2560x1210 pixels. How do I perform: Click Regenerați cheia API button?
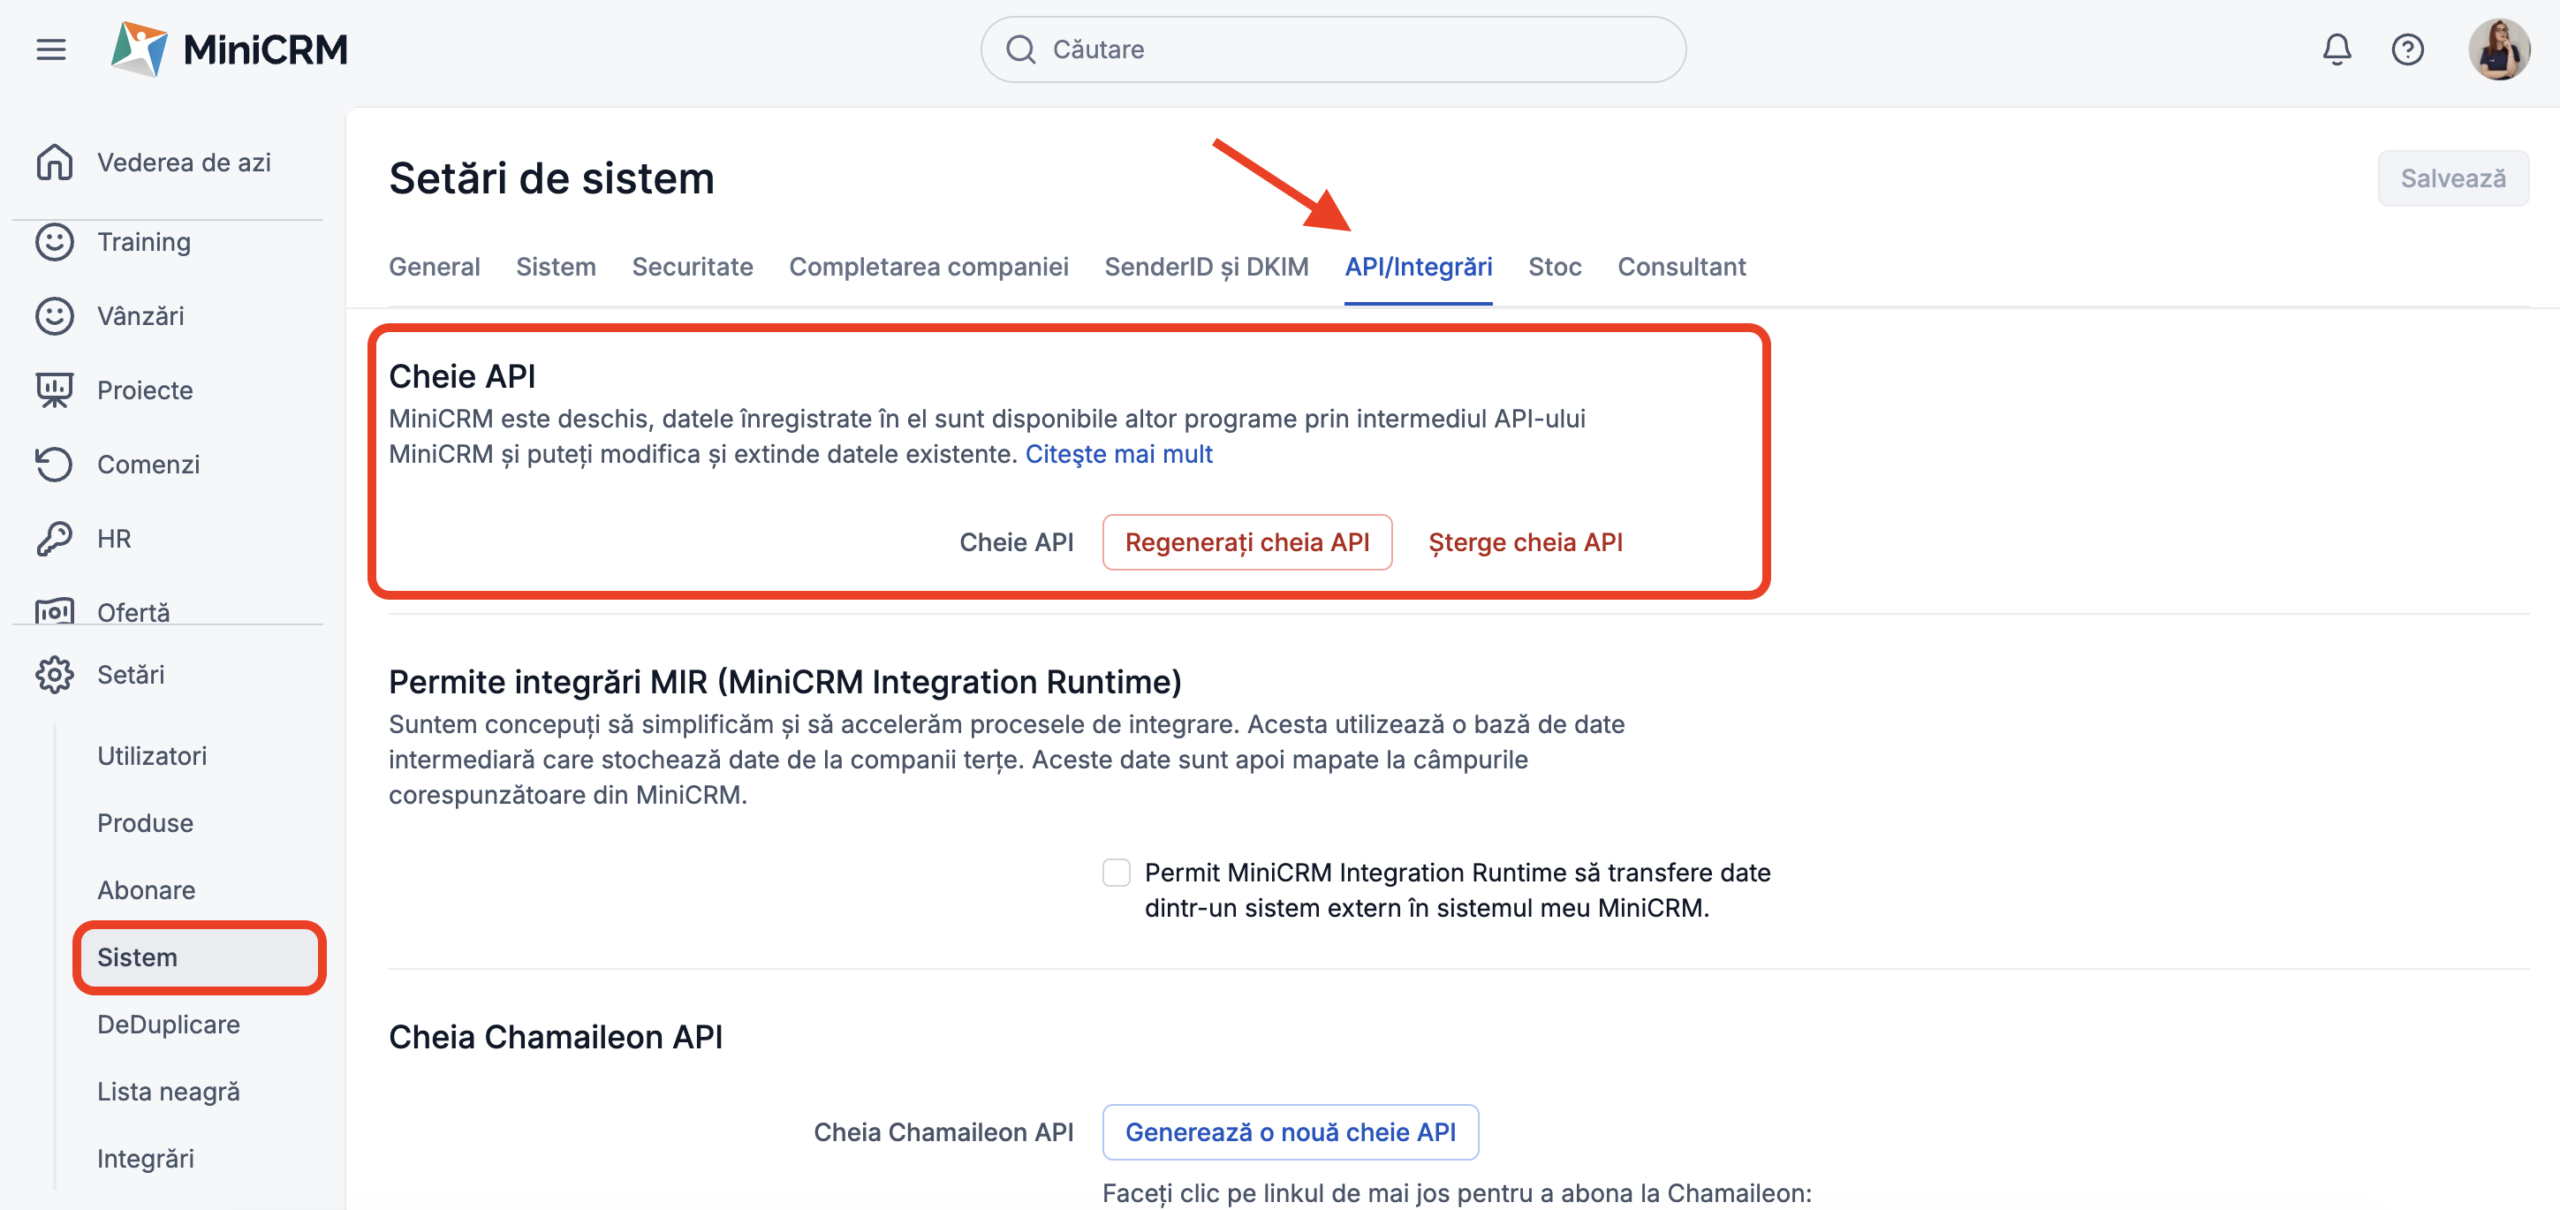(x=1247, y=542)
